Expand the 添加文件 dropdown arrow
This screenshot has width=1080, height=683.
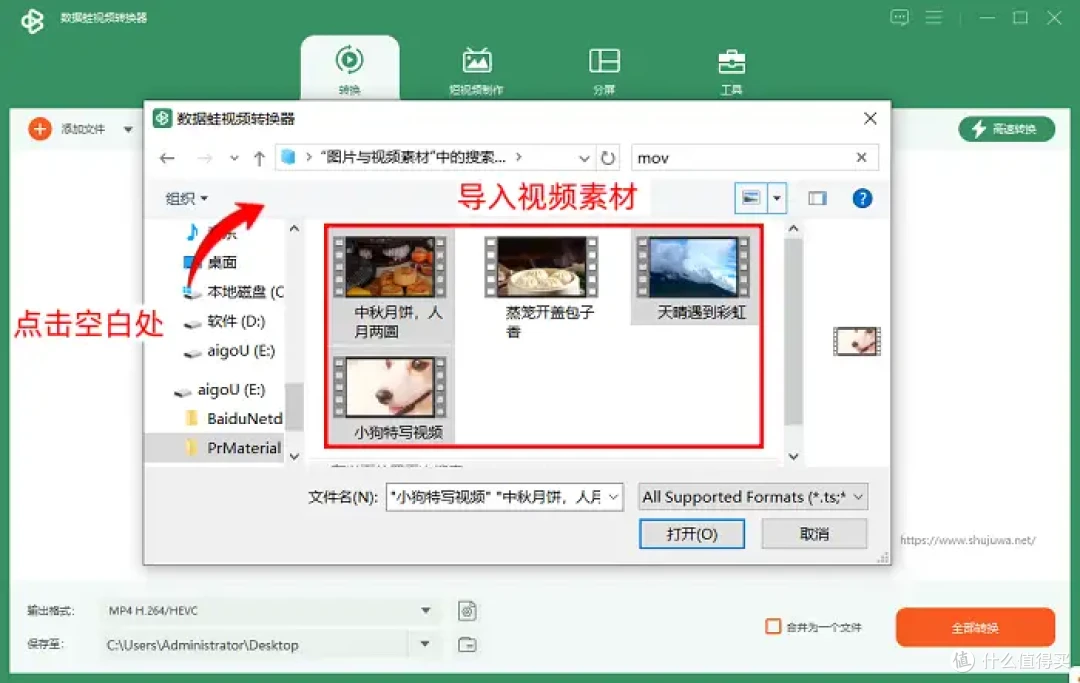(x=128, y=129)
